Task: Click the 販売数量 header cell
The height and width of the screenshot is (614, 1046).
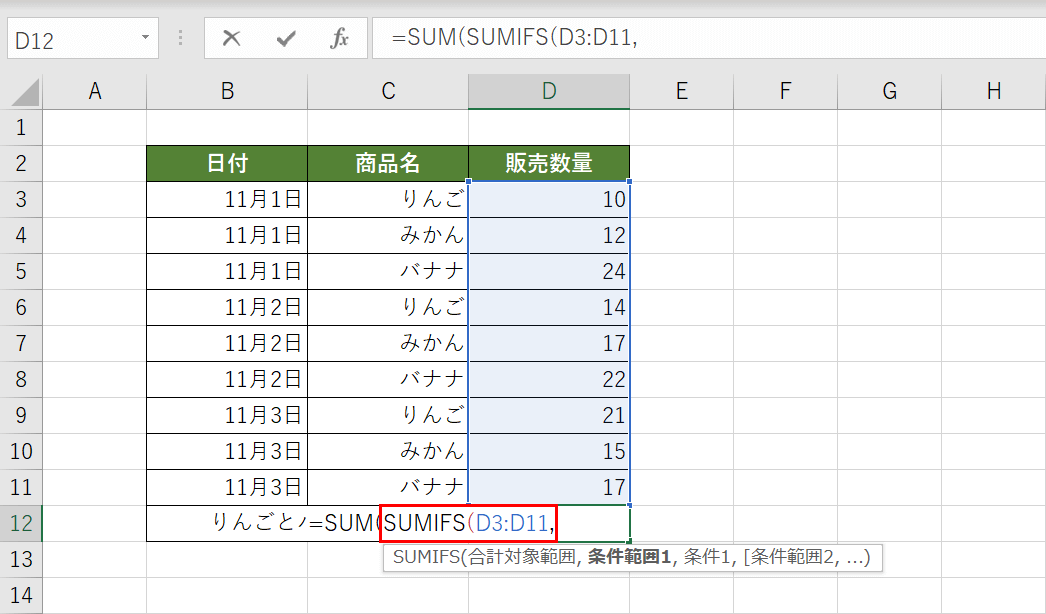Action: [x=548, y=163]
